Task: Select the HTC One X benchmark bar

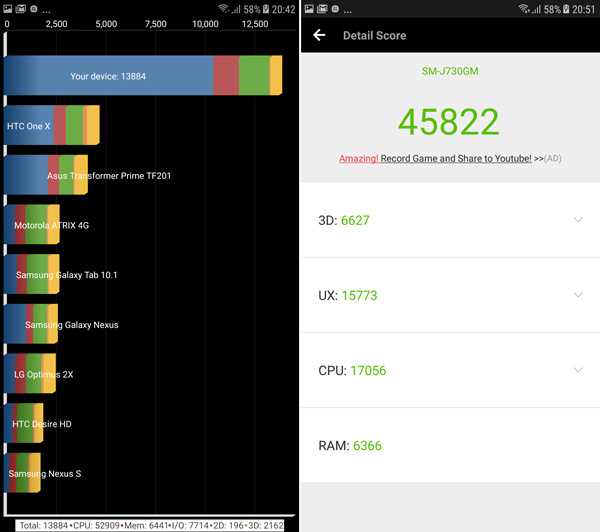Action: [x=51, y=126]
